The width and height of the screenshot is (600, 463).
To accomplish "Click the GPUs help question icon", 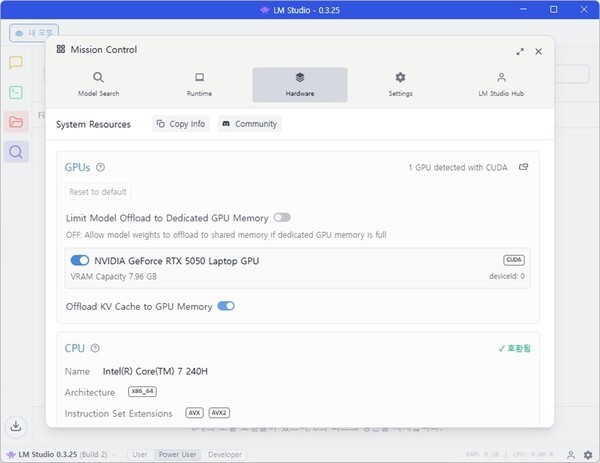I will pyautogui.click(x=100, y=168).
